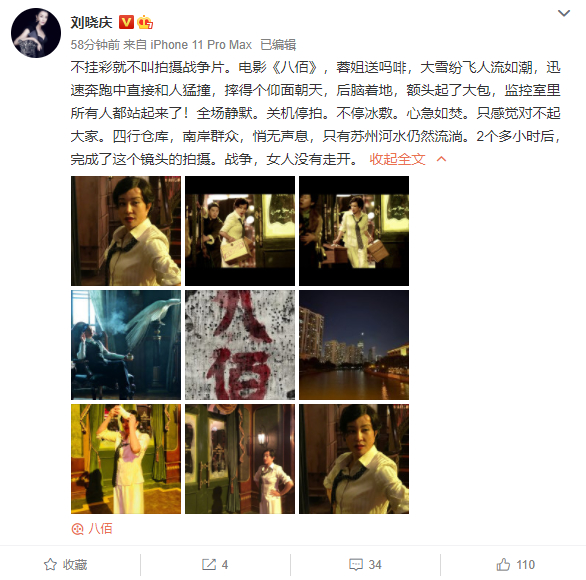Open the night river skyline photo
The image size is (586, 580).
[x=354, y=345]
